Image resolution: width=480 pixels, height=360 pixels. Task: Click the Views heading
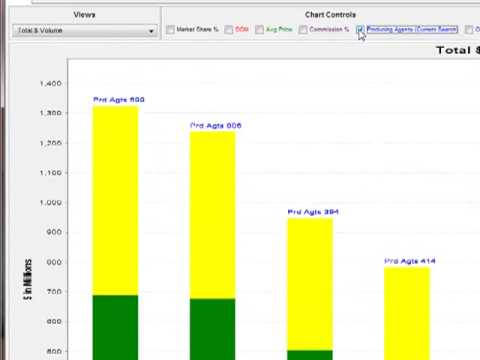point(84,15)
